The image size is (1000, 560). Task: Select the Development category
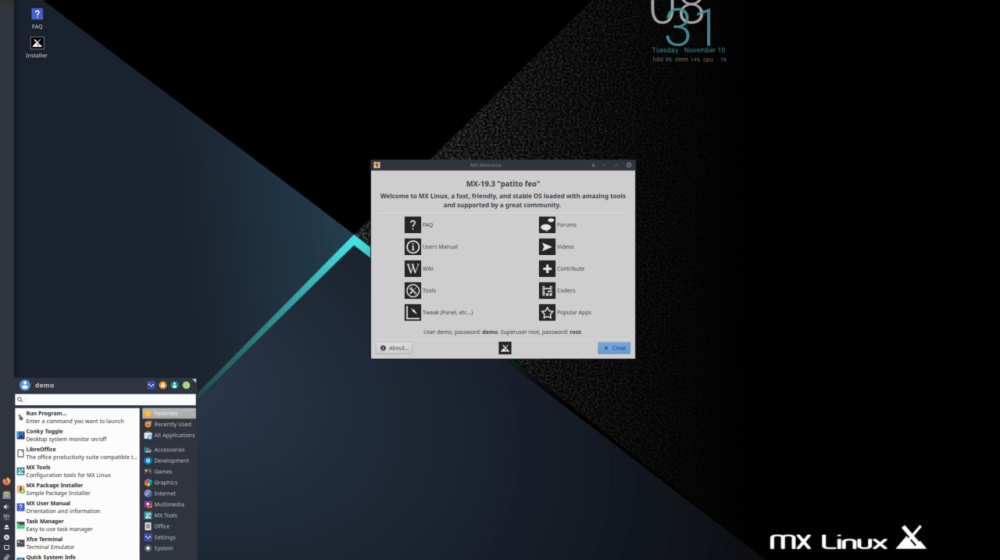coord(169,461)
